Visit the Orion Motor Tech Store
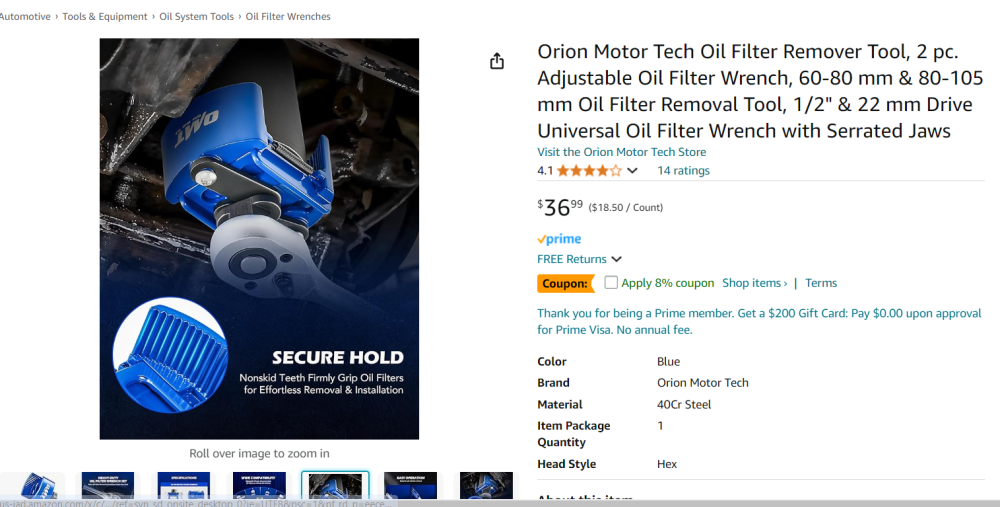The width and height of the screenshot is (1000, 507). (621, 152)
